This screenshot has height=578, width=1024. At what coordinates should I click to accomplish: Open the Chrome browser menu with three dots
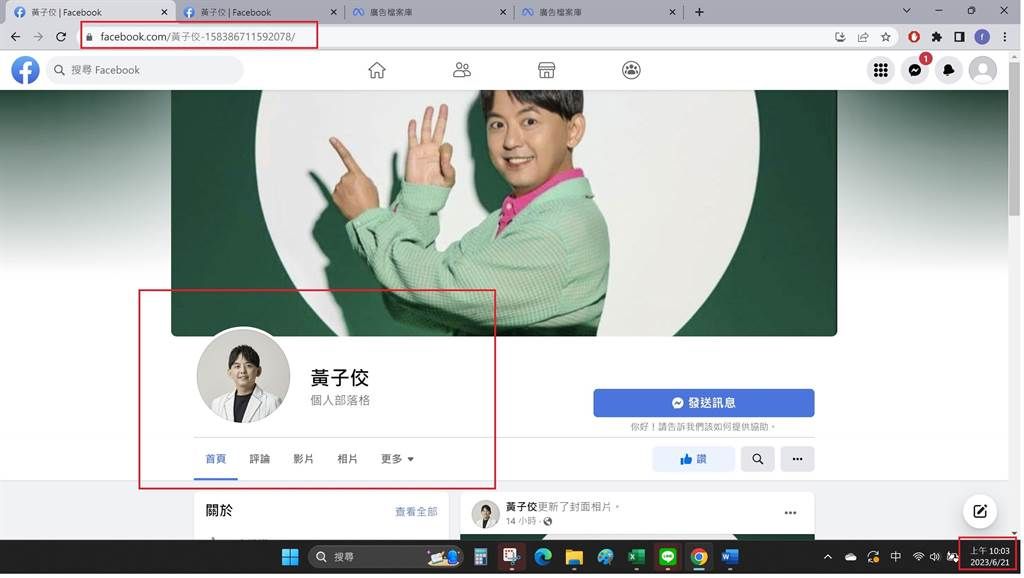pos(1004,36)
